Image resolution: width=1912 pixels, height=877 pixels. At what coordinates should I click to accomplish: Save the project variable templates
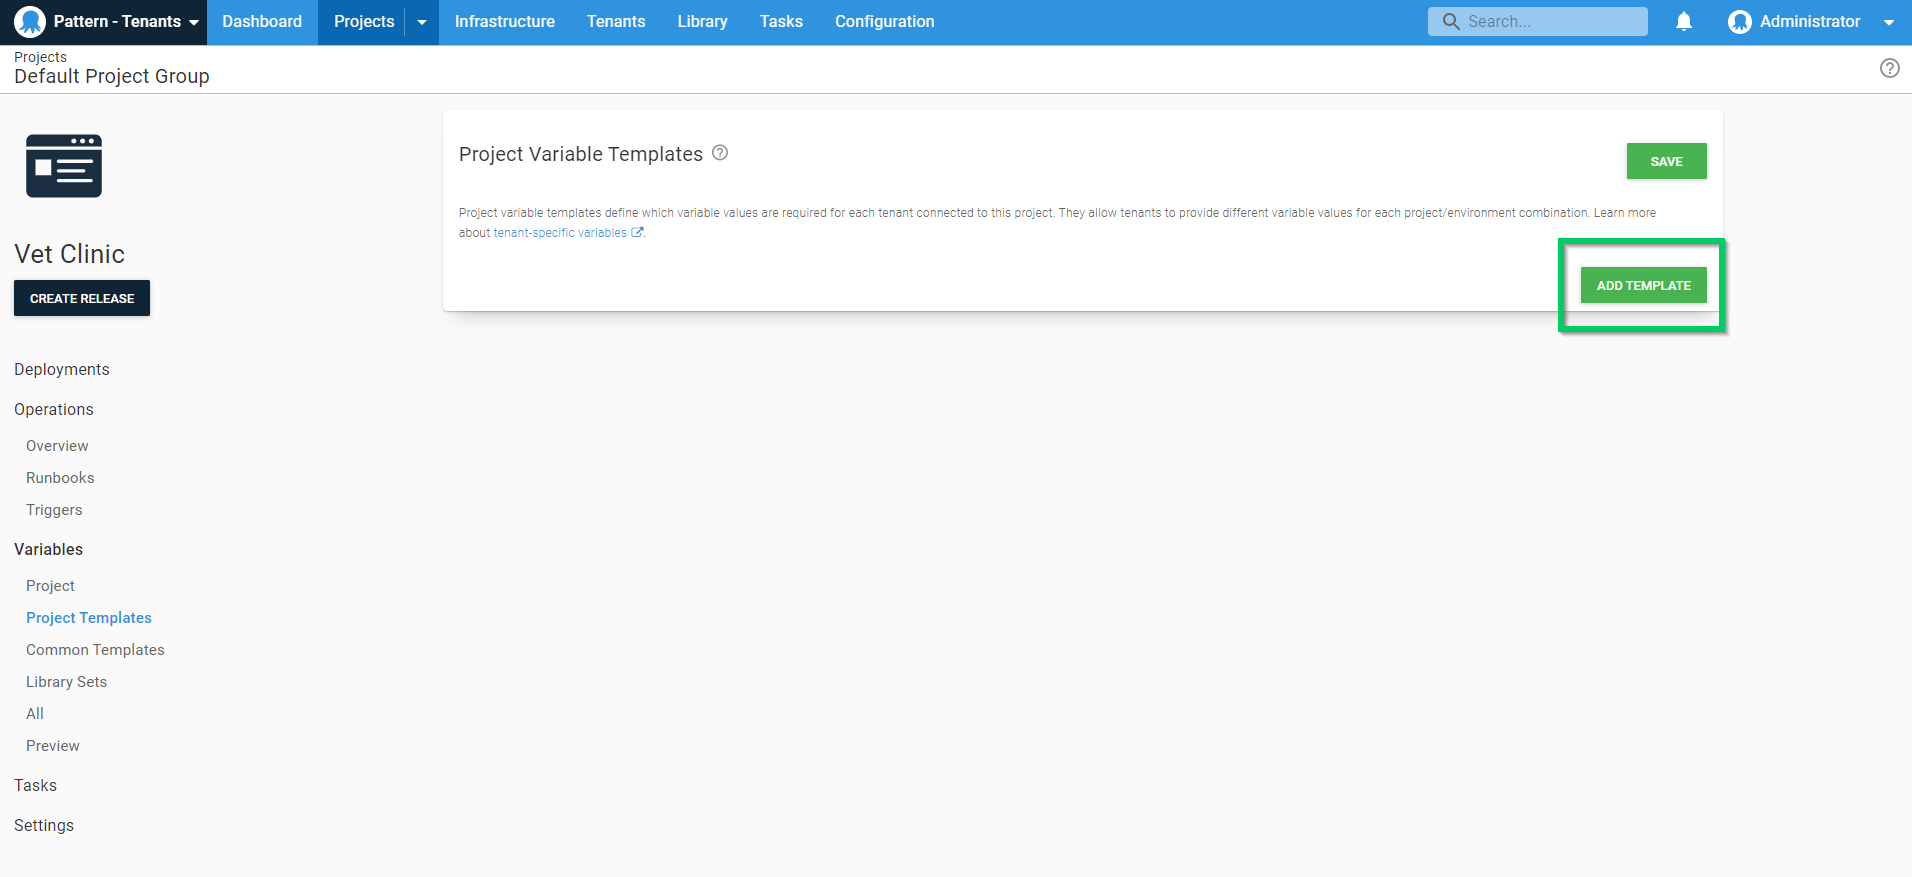(1666, 161)
